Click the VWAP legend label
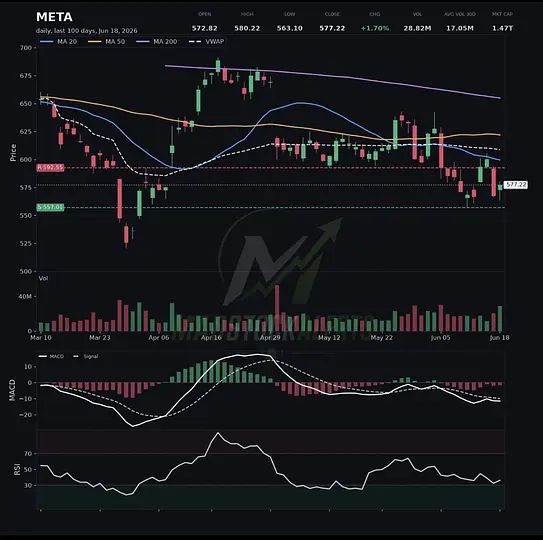Screen dimensions: 543x540 215,42
